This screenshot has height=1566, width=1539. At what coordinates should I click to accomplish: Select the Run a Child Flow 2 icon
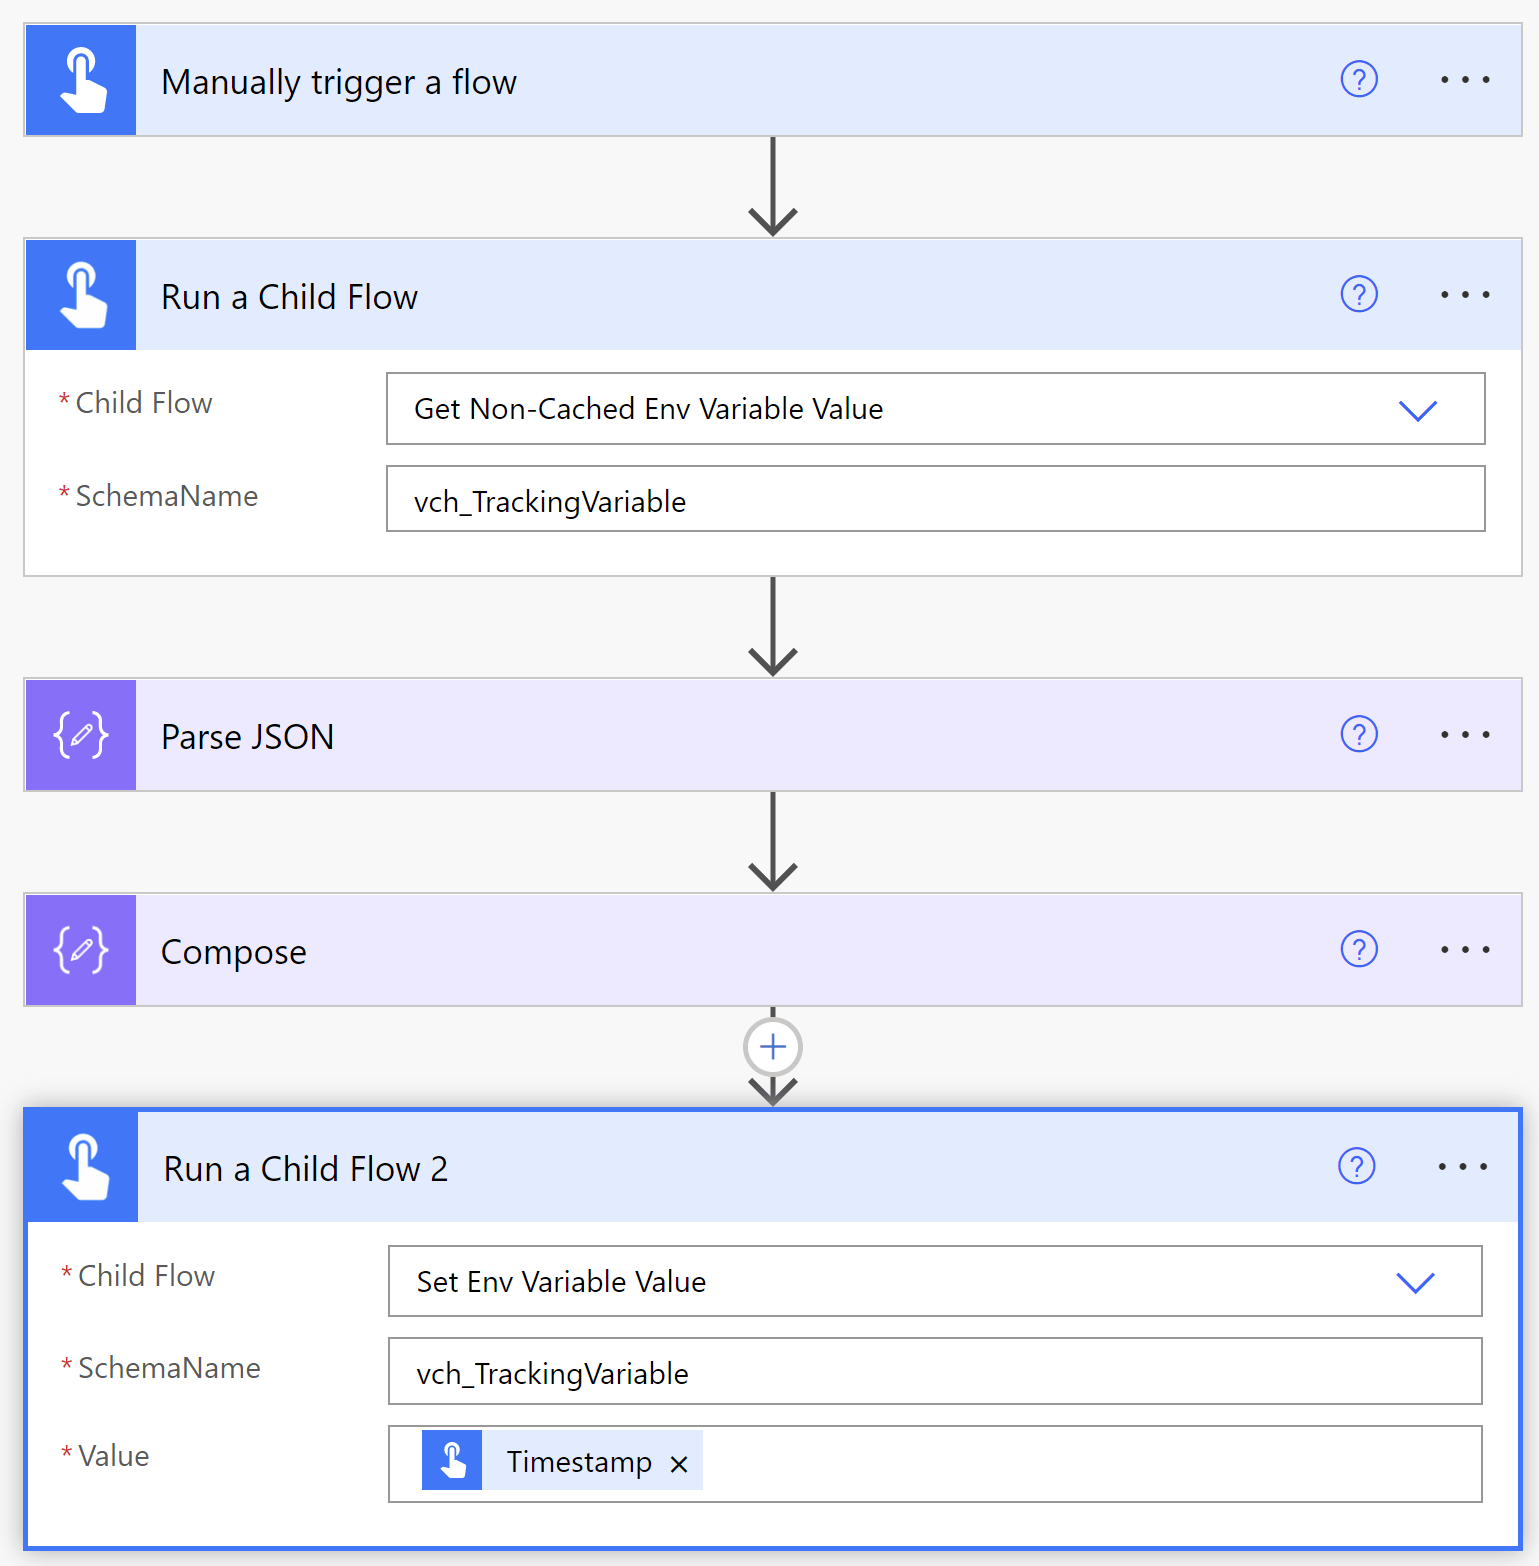pos(80,1165)
